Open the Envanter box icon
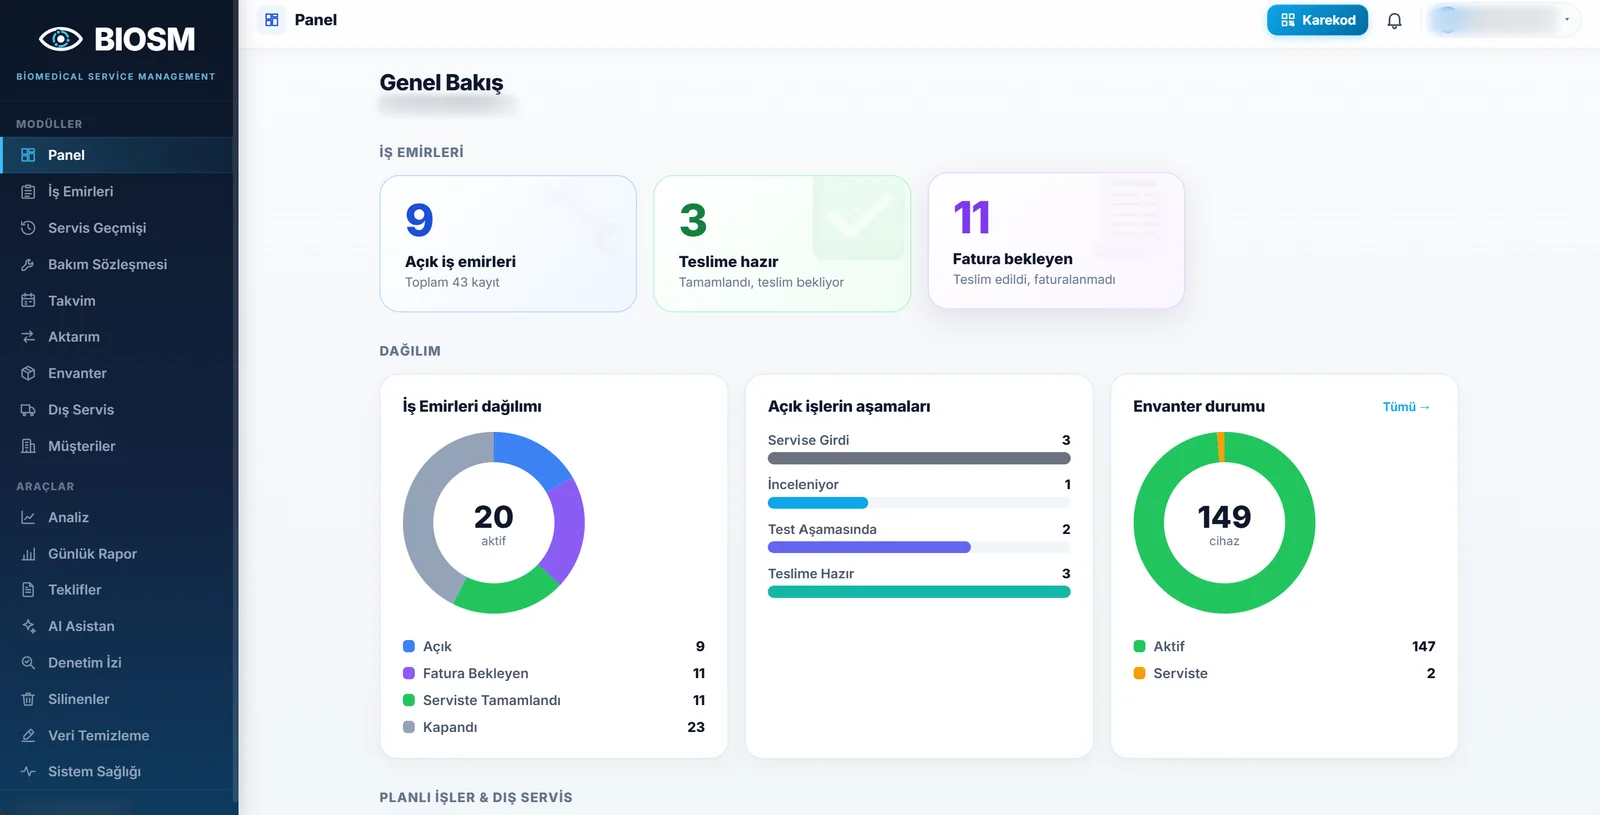Screen dimensions: 1600x815 click(x=28, y=373)
